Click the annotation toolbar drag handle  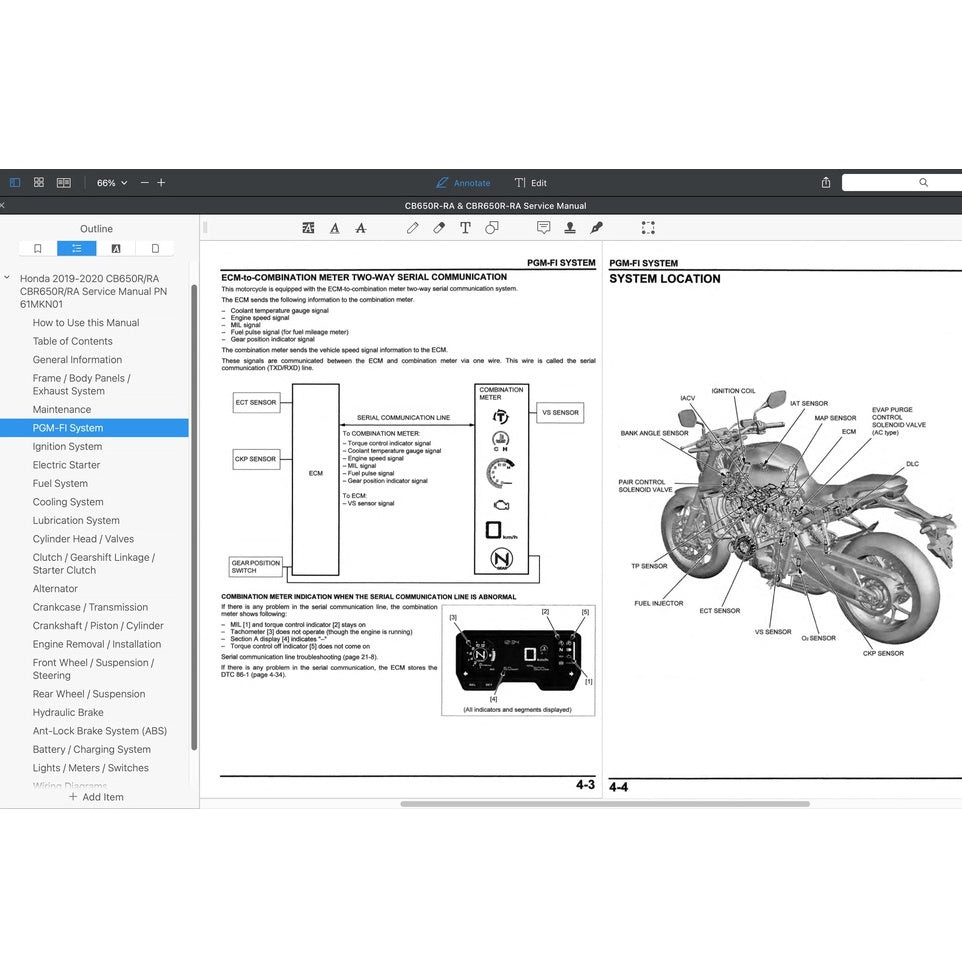pos(205,228)
